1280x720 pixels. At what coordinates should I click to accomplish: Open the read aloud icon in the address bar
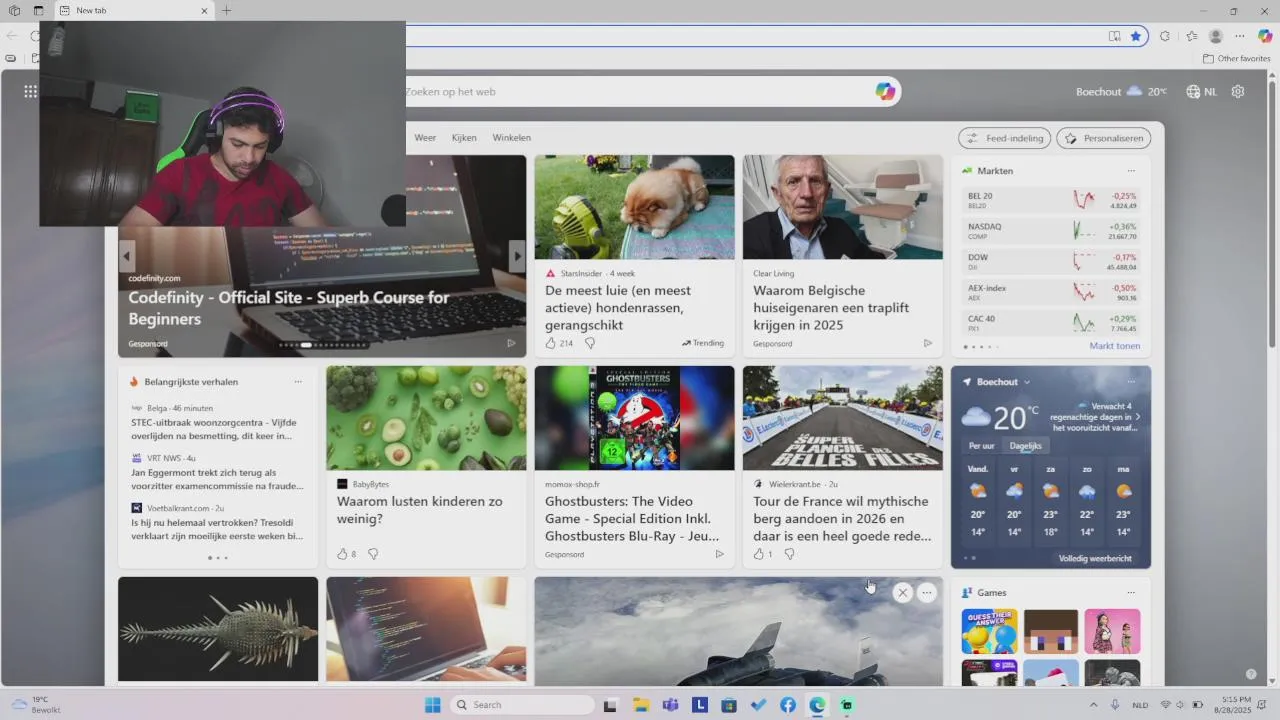coord(1114,36)
